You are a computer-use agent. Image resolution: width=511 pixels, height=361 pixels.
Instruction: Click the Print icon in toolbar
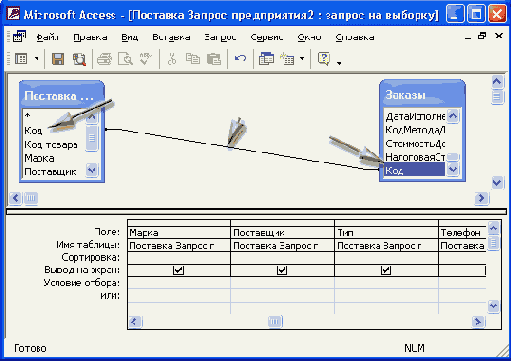(104, 59)
